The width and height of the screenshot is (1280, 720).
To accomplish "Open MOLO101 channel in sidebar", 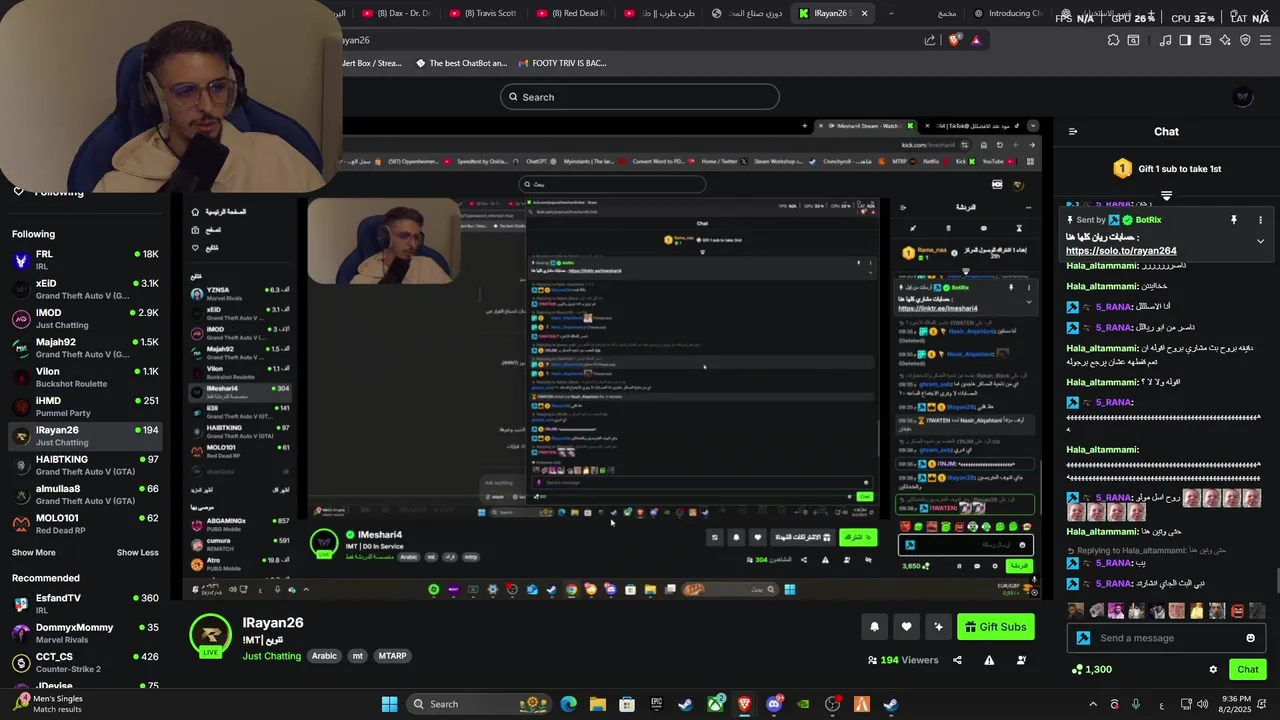I will coord(85,524).
